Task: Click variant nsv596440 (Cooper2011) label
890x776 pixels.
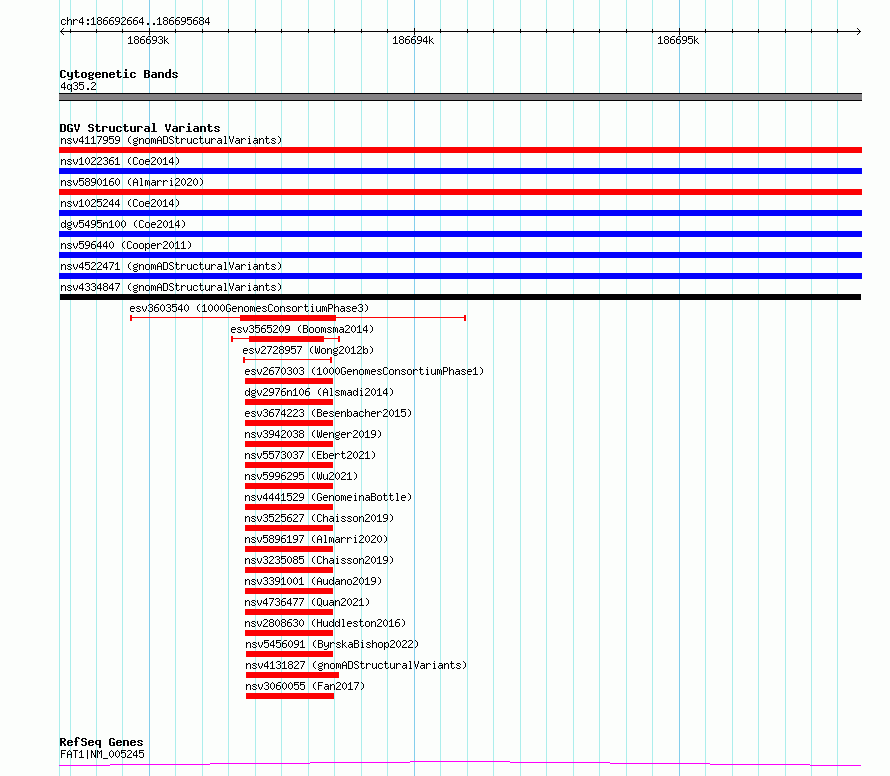Action: [126, 245]
